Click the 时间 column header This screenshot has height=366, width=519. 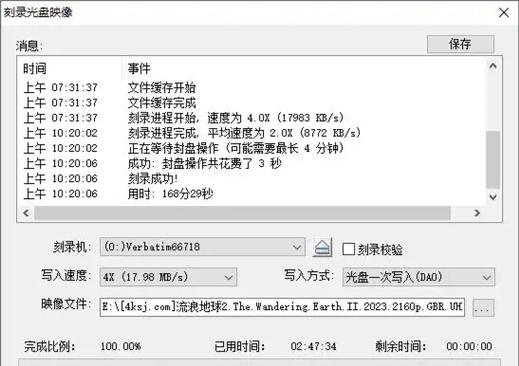(x=35, y=68)
